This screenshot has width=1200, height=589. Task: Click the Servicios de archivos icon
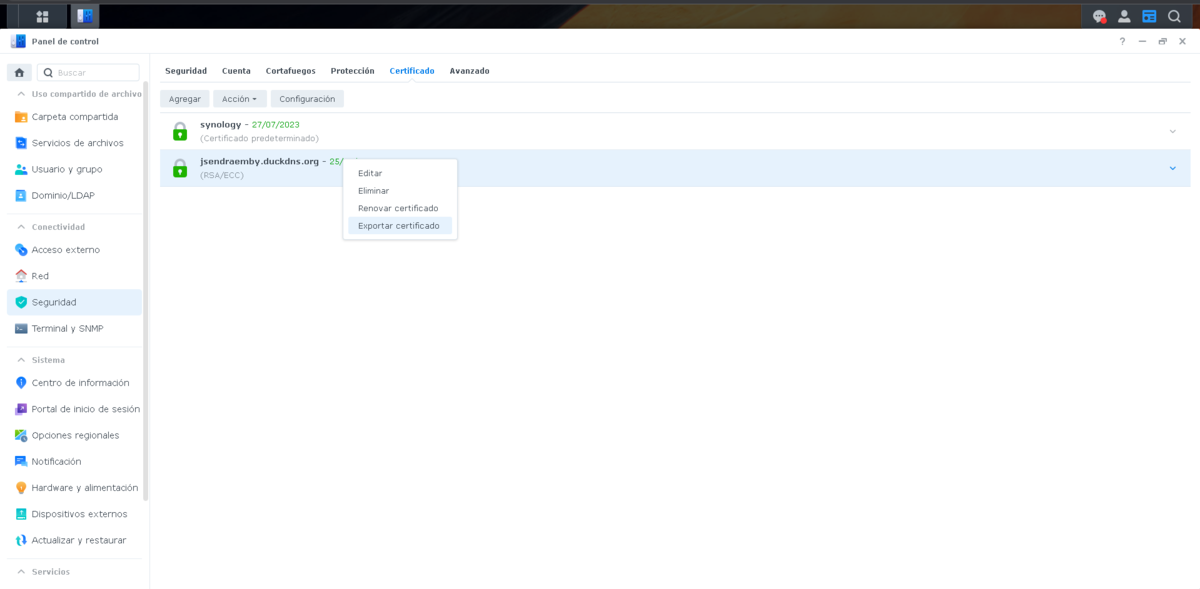tap(21, 143)
